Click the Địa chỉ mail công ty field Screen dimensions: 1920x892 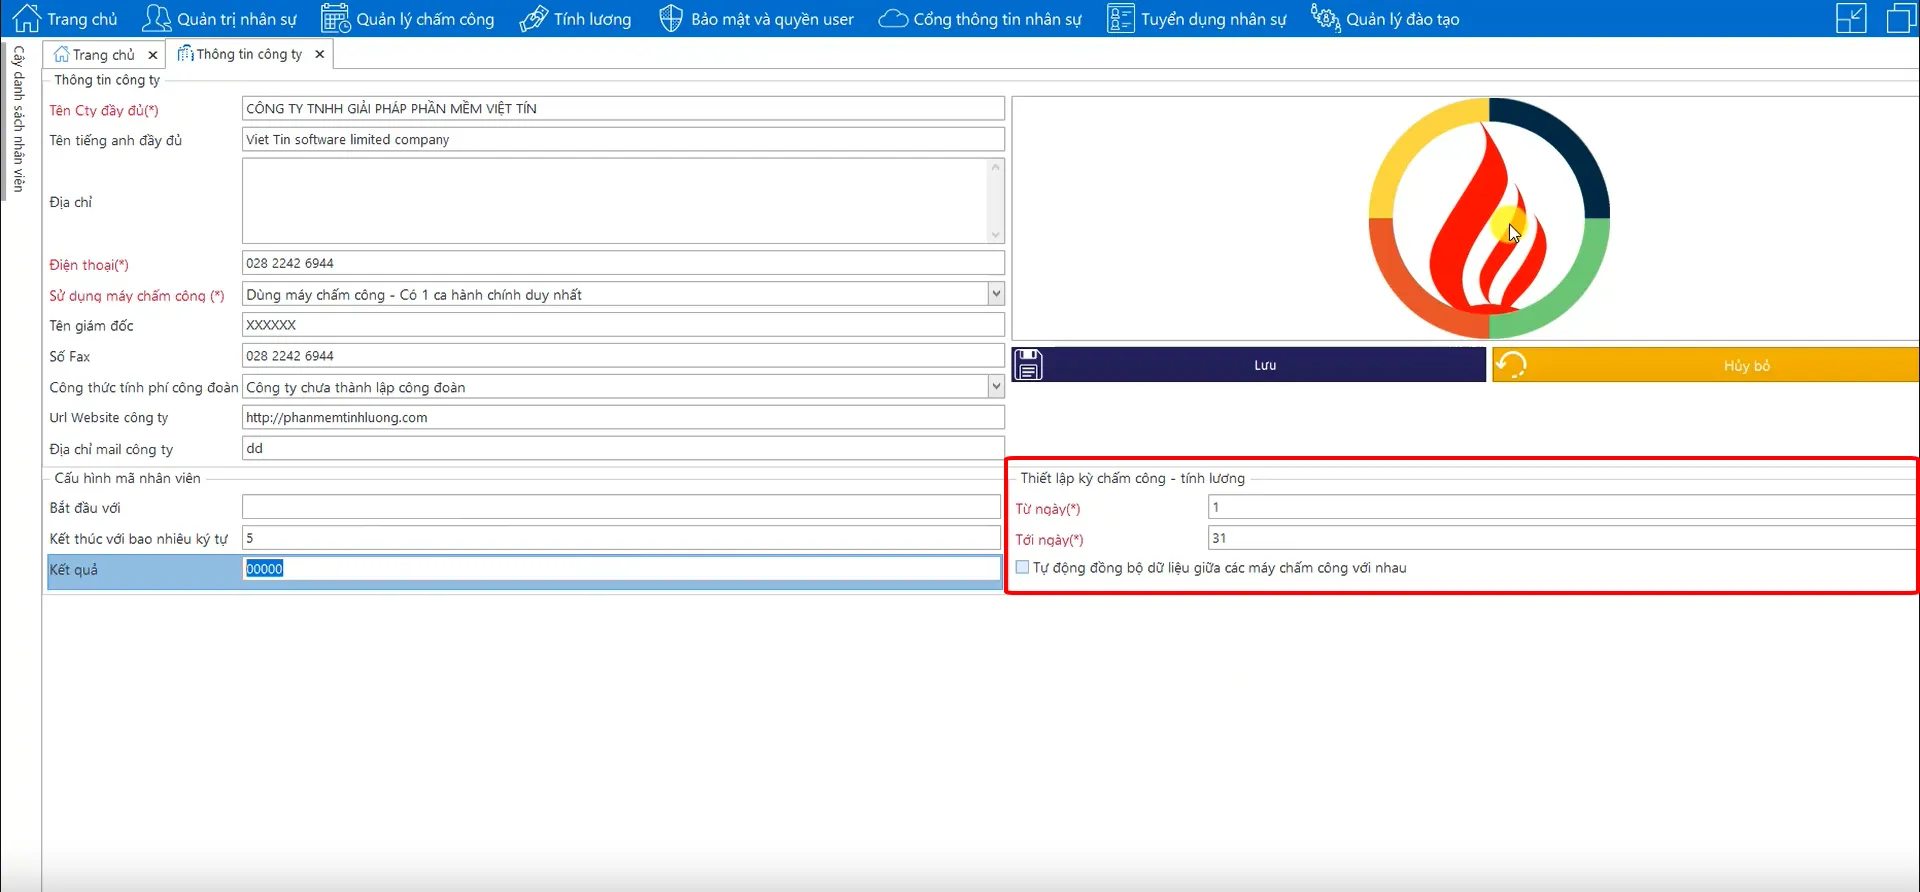coord(623,448)
